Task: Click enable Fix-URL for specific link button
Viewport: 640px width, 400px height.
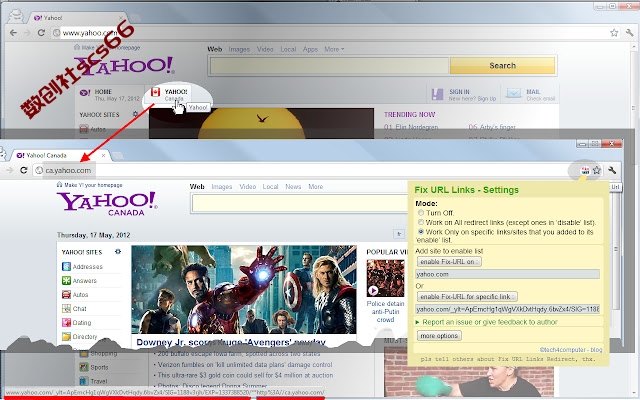Action: [x=467, y=296]
